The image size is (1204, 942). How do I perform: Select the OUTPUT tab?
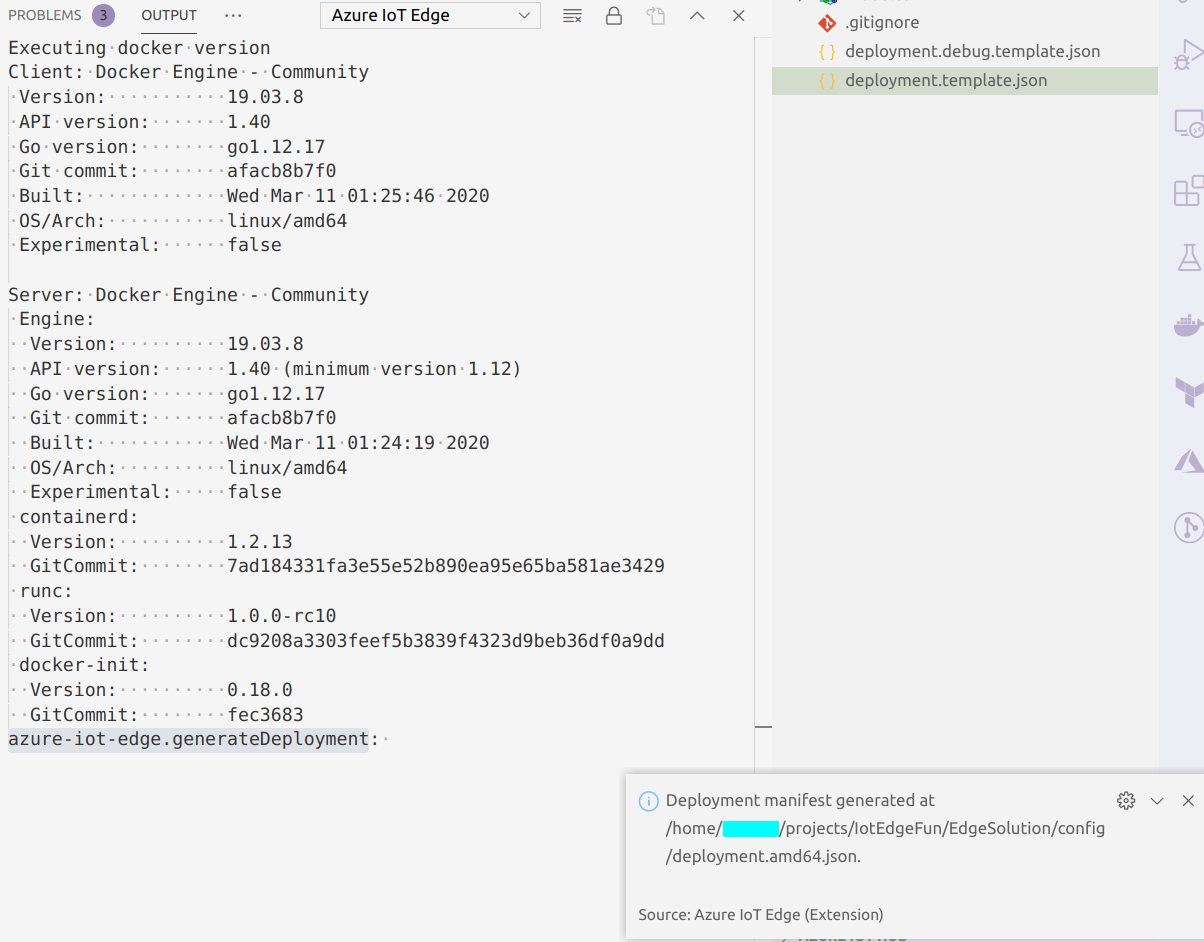click(169, 15)
